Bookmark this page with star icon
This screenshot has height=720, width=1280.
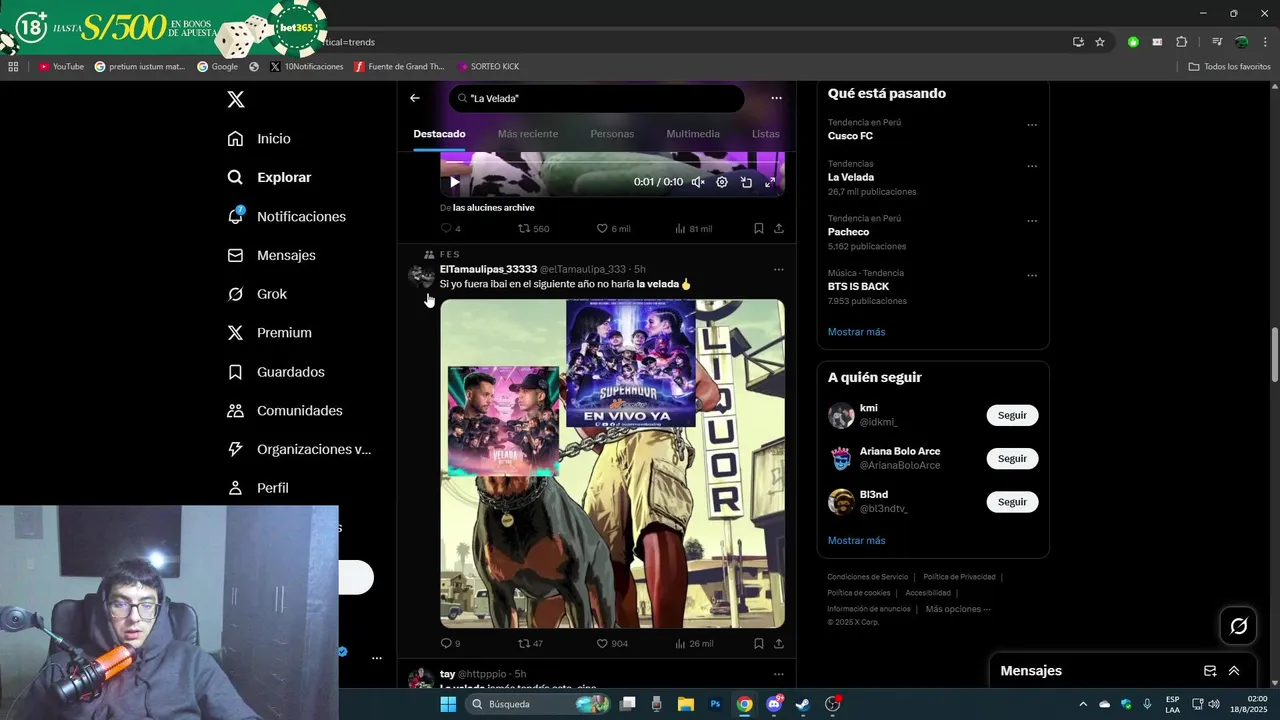pos(1100,42)
